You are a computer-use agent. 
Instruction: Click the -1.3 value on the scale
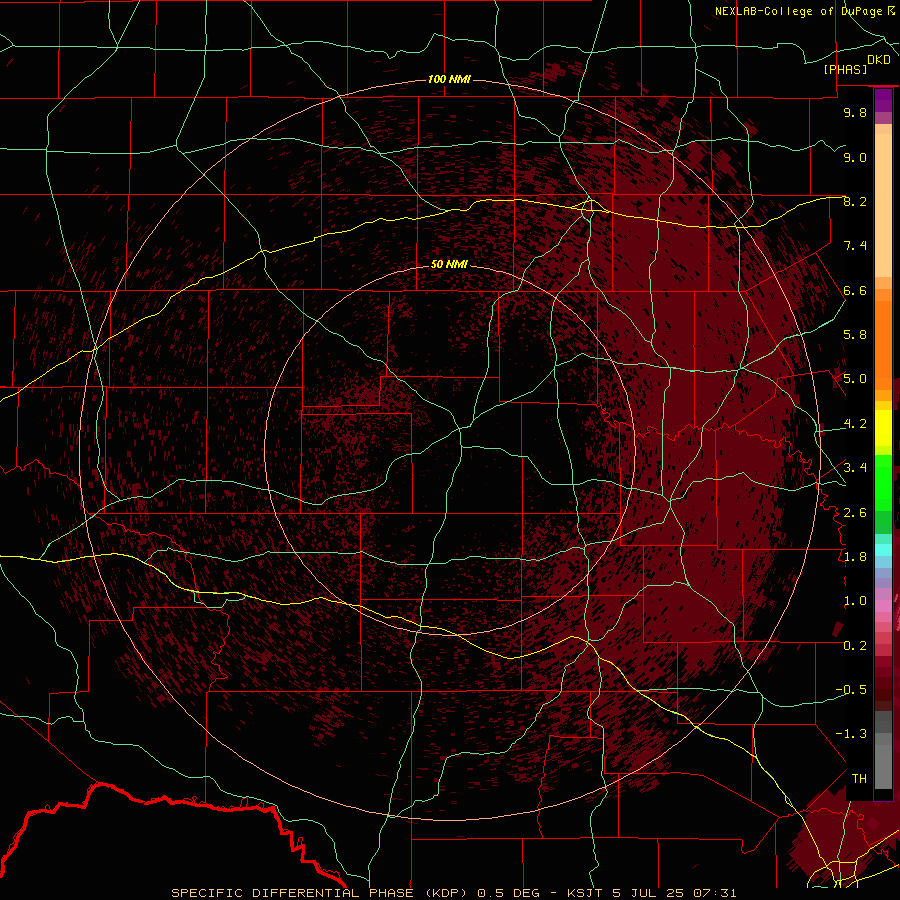(x=851, y=734)
